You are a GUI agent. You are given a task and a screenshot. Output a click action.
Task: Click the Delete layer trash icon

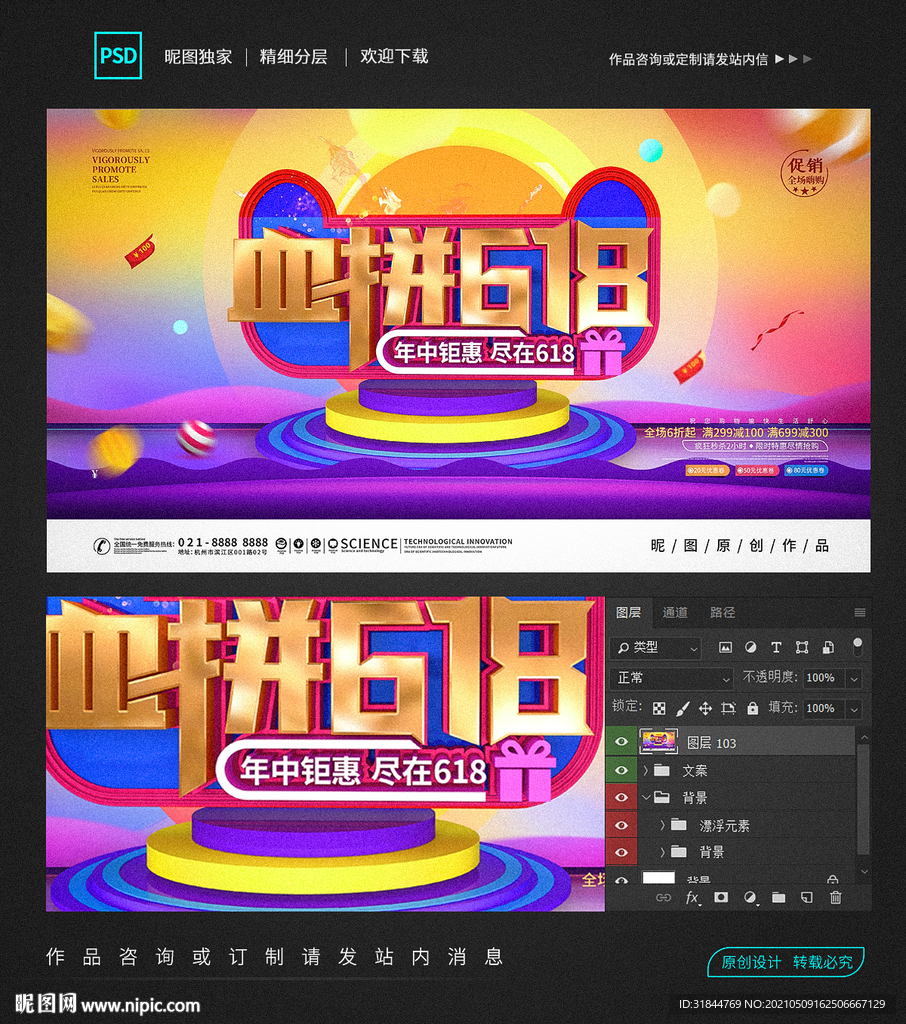pyautogui.click(x=836, y=898)
